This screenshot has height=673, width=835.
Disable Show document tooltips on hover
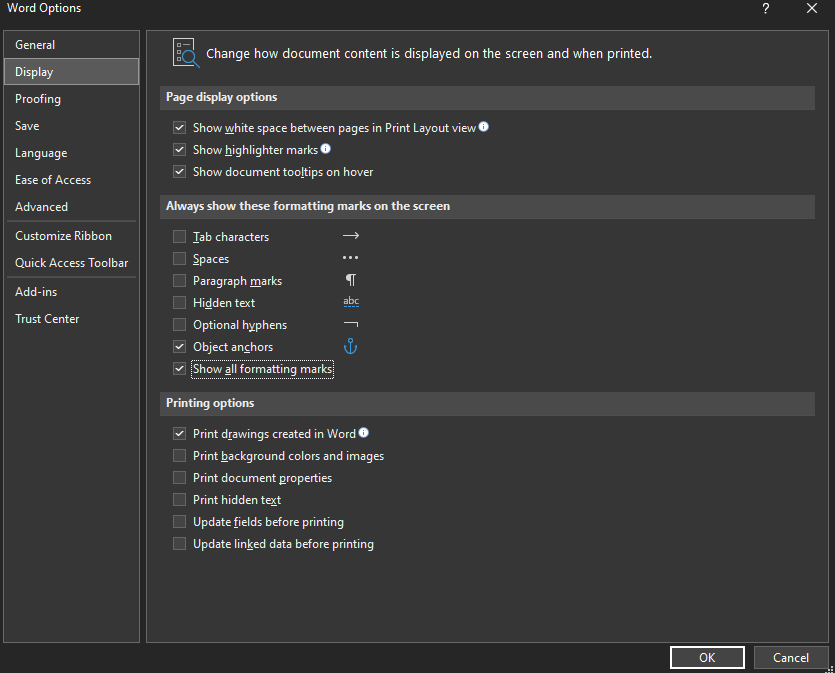[x=179, y=172]
